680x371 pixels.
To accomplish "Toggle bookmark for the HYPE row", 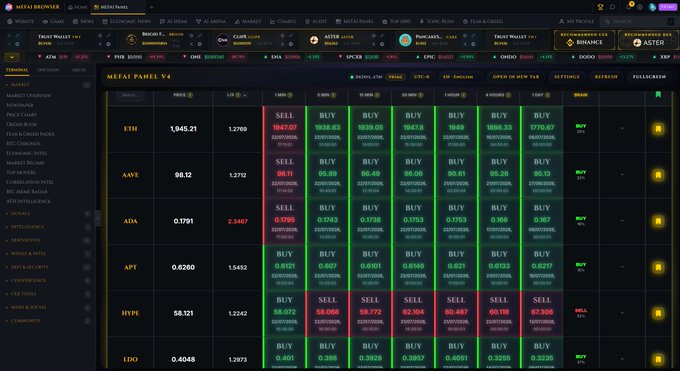I will 658,313.
